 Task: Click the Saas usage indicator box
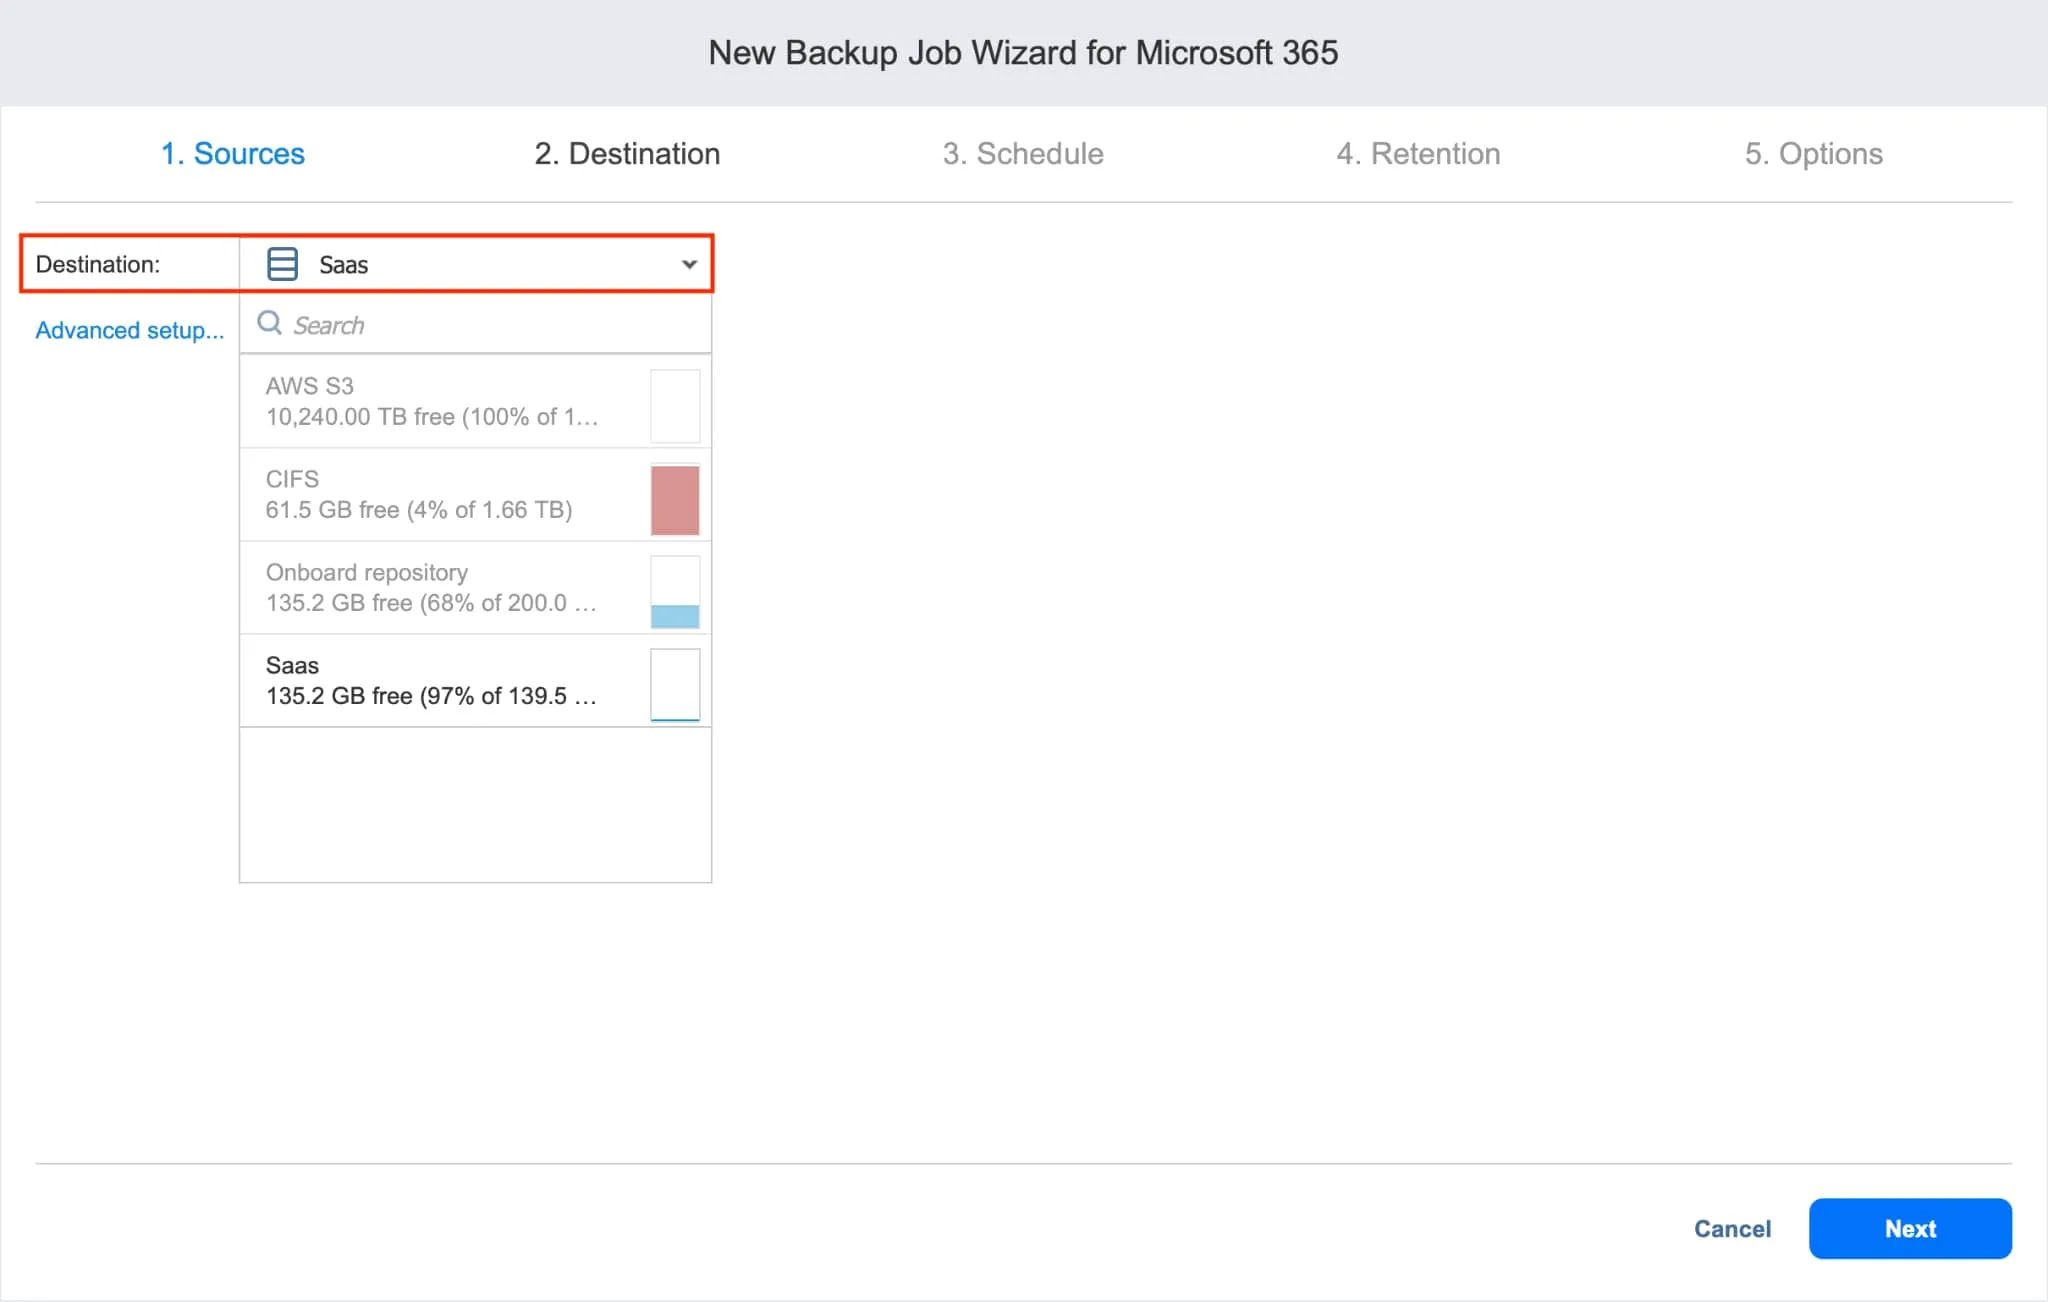675,685
